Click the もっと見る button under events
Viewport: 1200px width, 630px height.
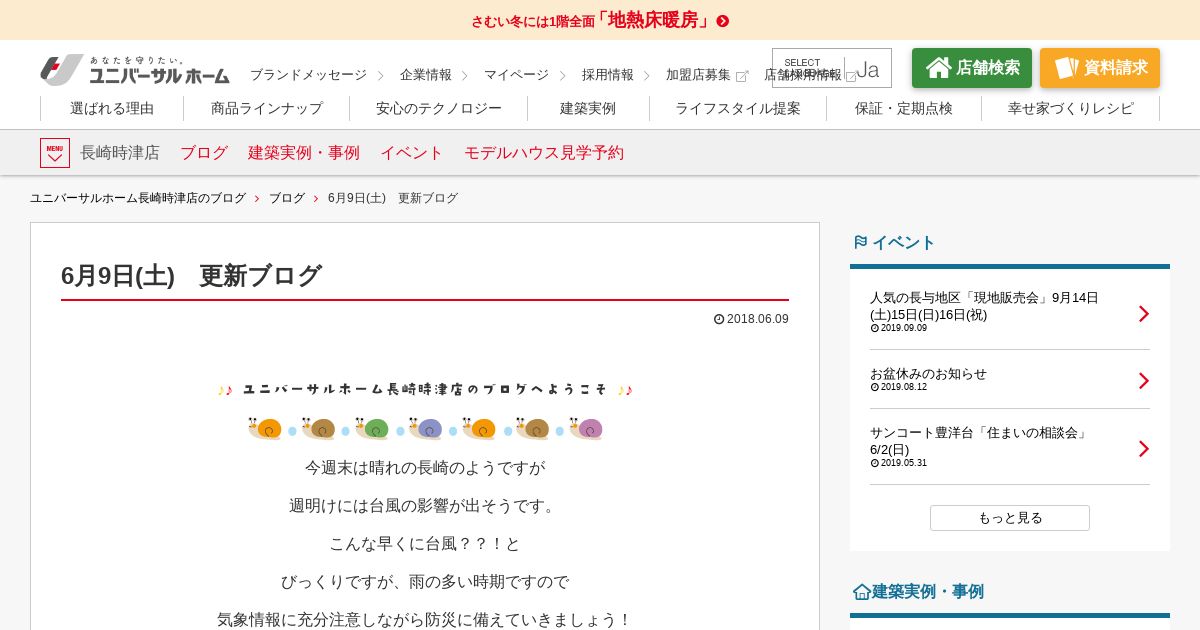point(1010,518)
